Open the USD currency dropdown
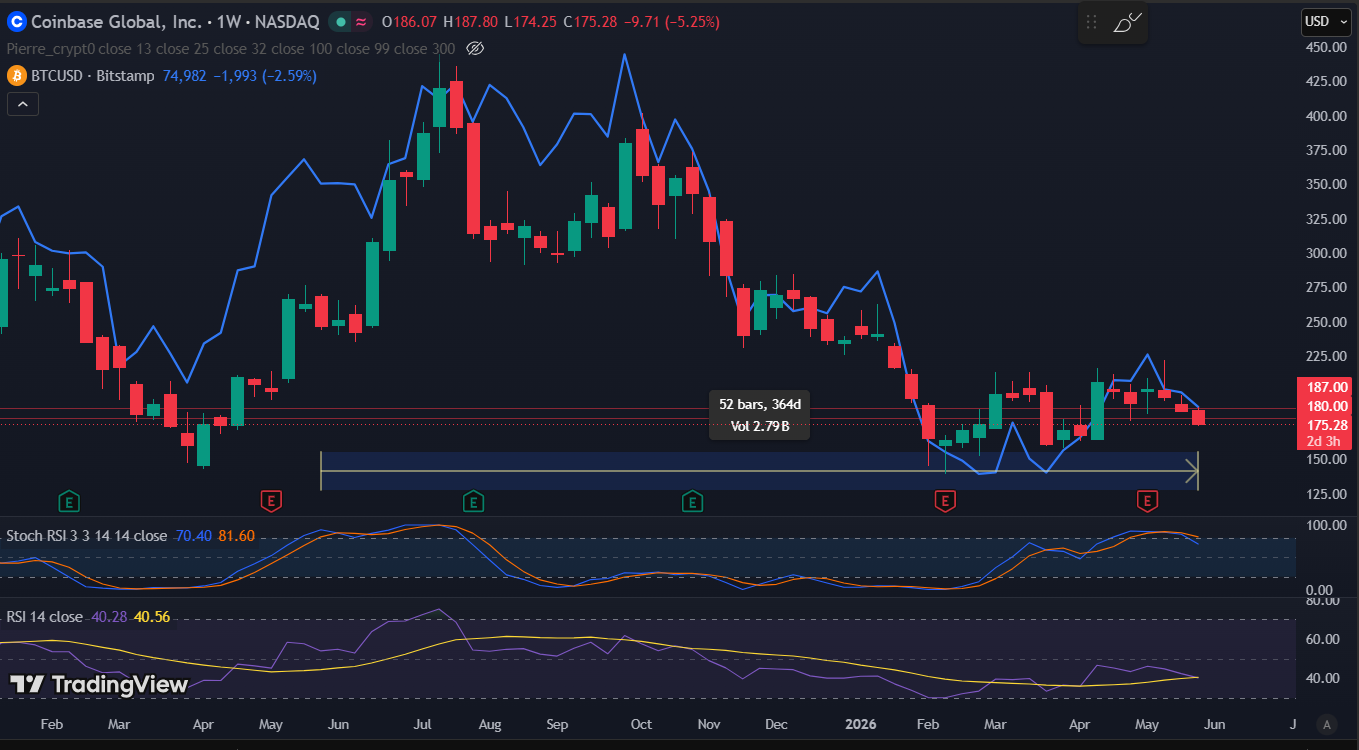This screenshot has width=1359, height=750. click(x=1323, y=21)
